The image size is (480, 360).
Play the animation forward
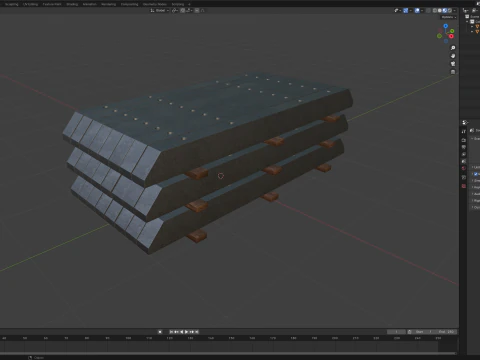pos(186,332)
